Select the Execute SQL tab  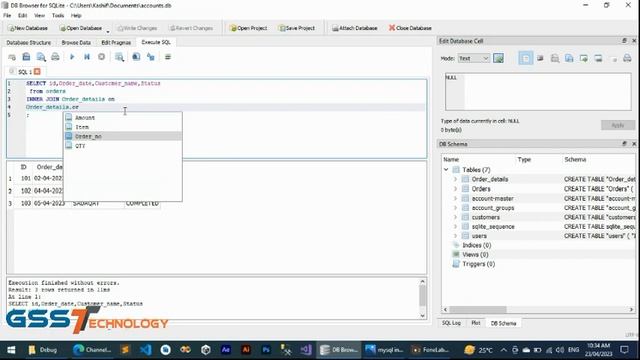tap(156, 42)
